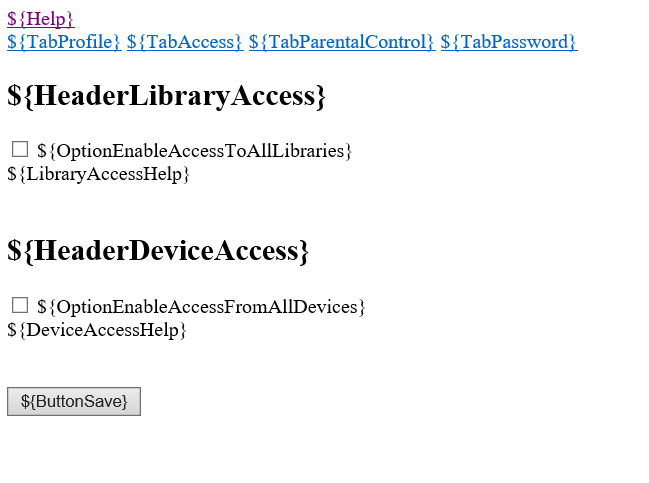Viewport: 649px width, 483px height.
Task: Save the user access settings
Action: point(74,401)
